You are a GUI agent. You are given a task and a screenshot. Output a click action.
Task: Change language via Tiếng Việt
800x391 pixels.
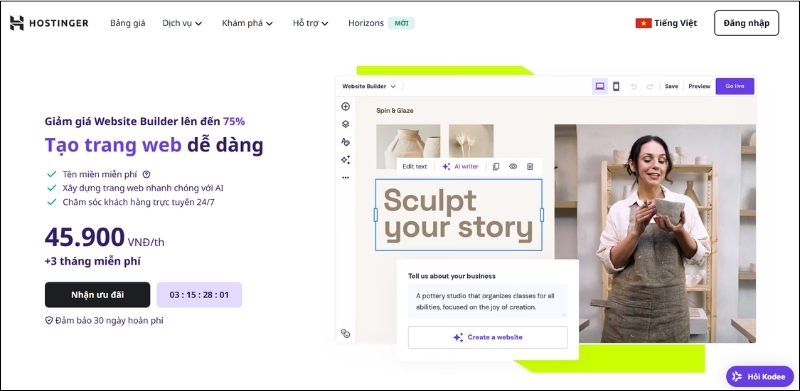click(x=676, y=23)
